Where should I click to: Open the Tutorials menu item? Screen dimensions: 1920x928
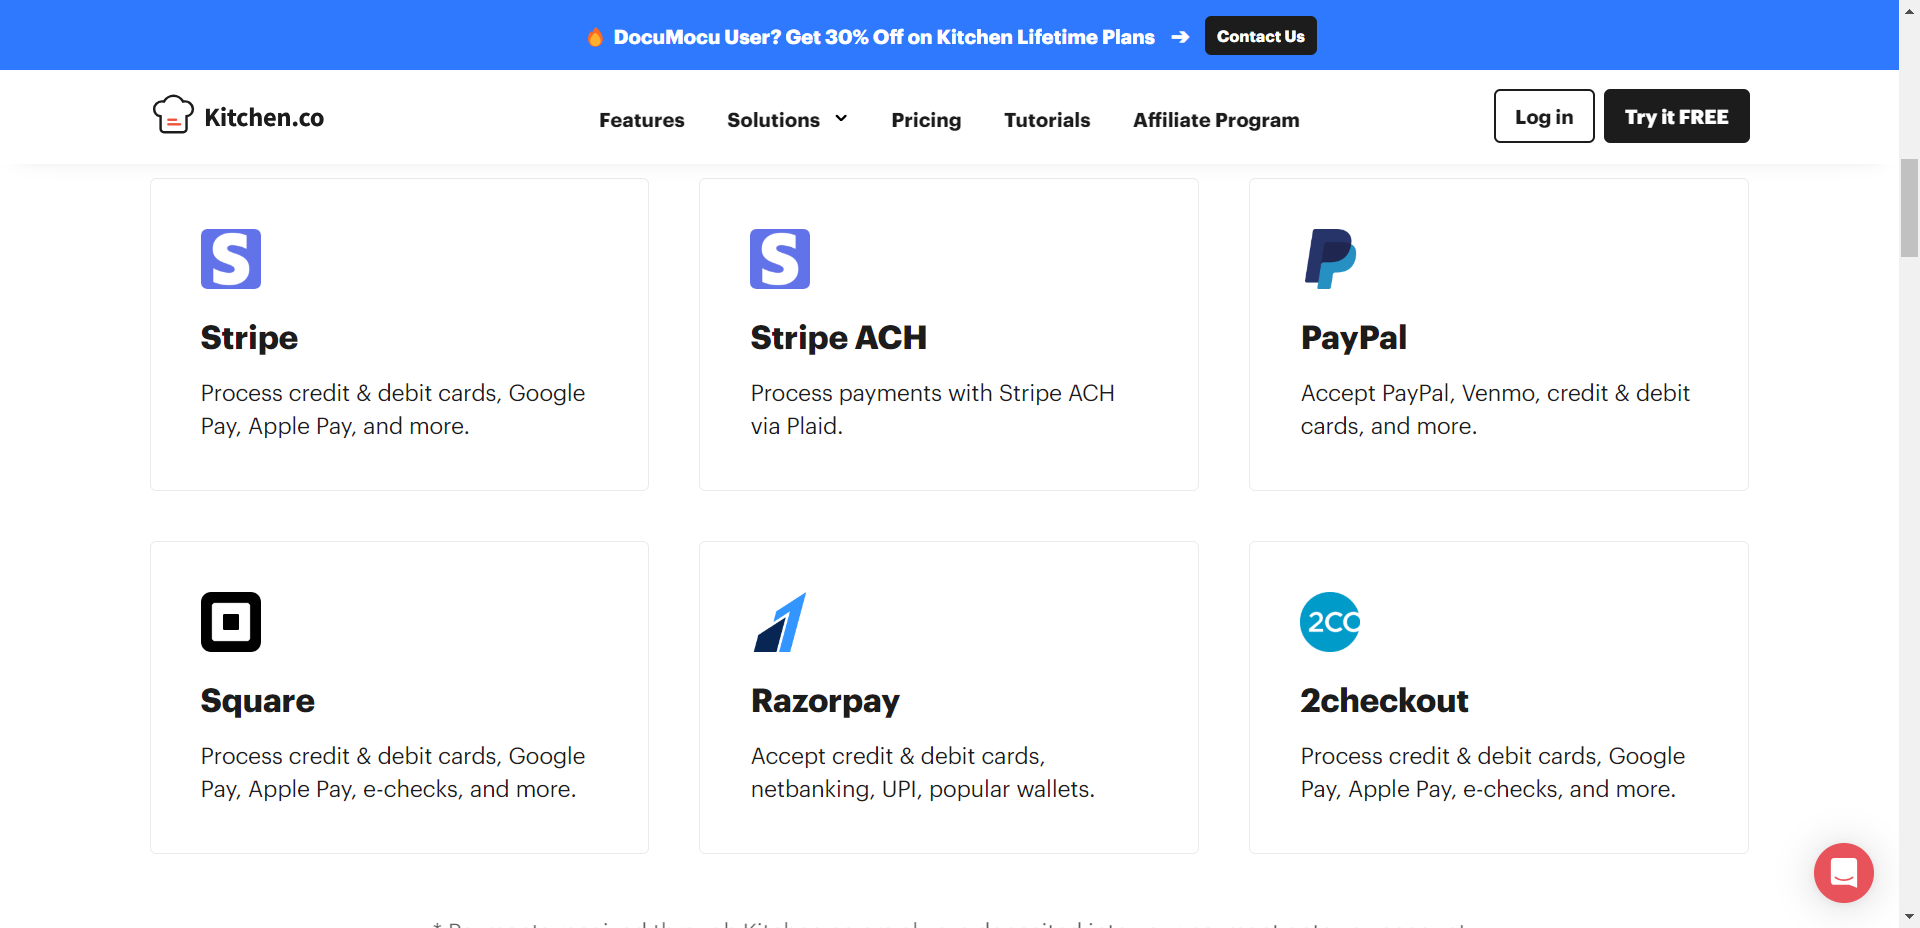click(1047, 120)
